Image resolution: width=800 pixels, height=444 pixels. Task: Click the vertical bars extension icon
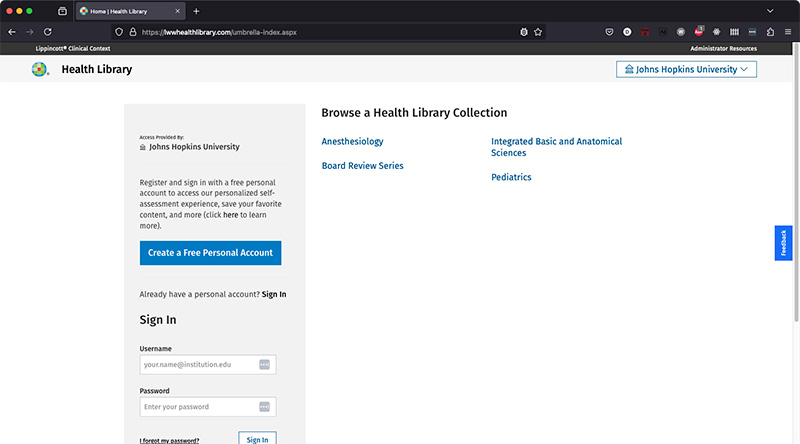(x=734, y=32)
